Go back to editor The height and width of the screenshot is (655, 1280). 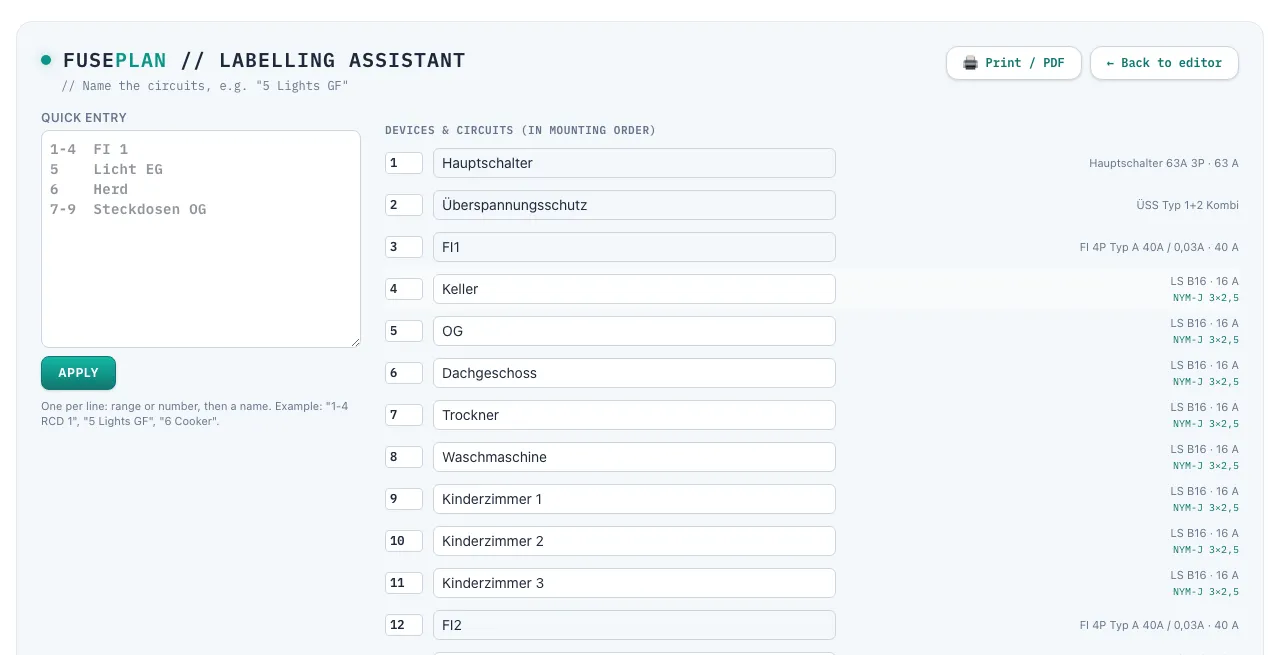point(1164,63)
